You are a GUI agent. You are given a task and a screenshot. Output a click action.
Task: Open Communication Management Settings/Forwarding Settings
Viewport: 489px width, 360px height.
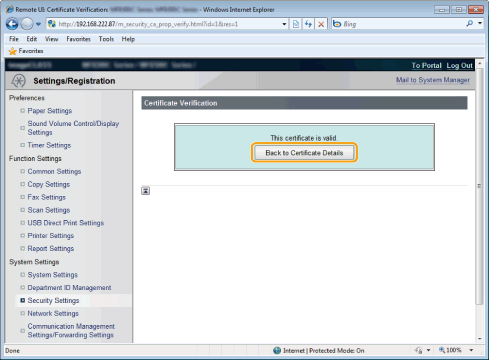coord(71,331)
